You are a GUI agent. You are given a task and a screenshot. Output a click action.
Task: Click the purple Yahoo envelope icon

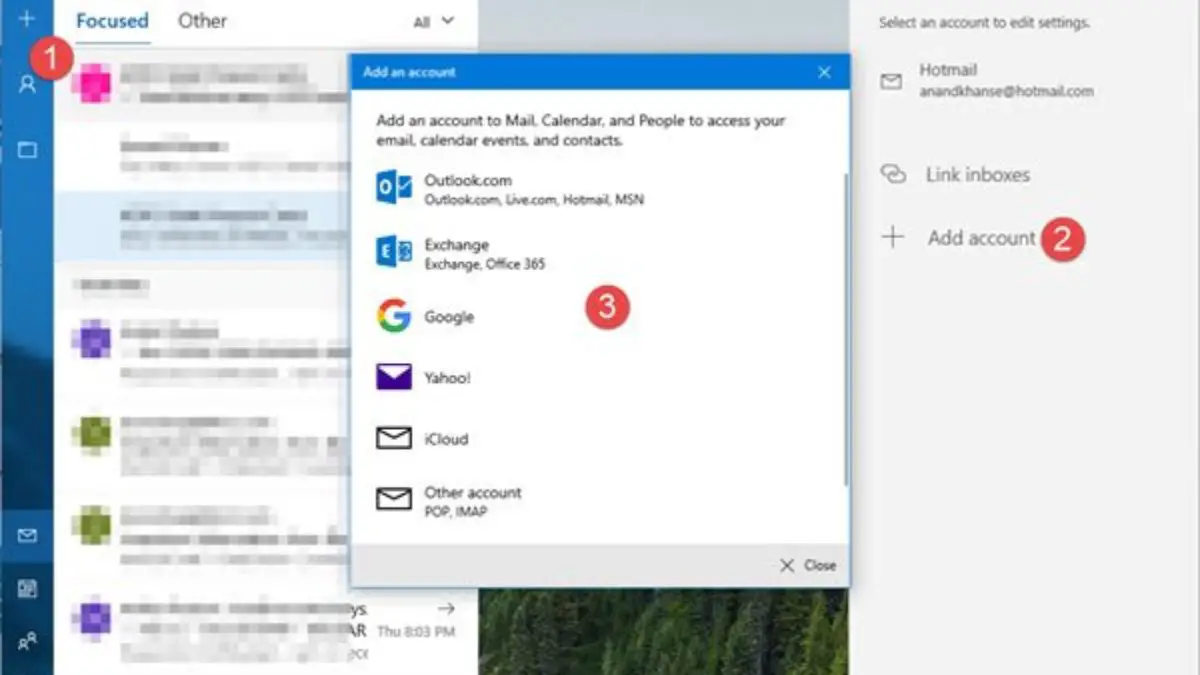(394, 377)
